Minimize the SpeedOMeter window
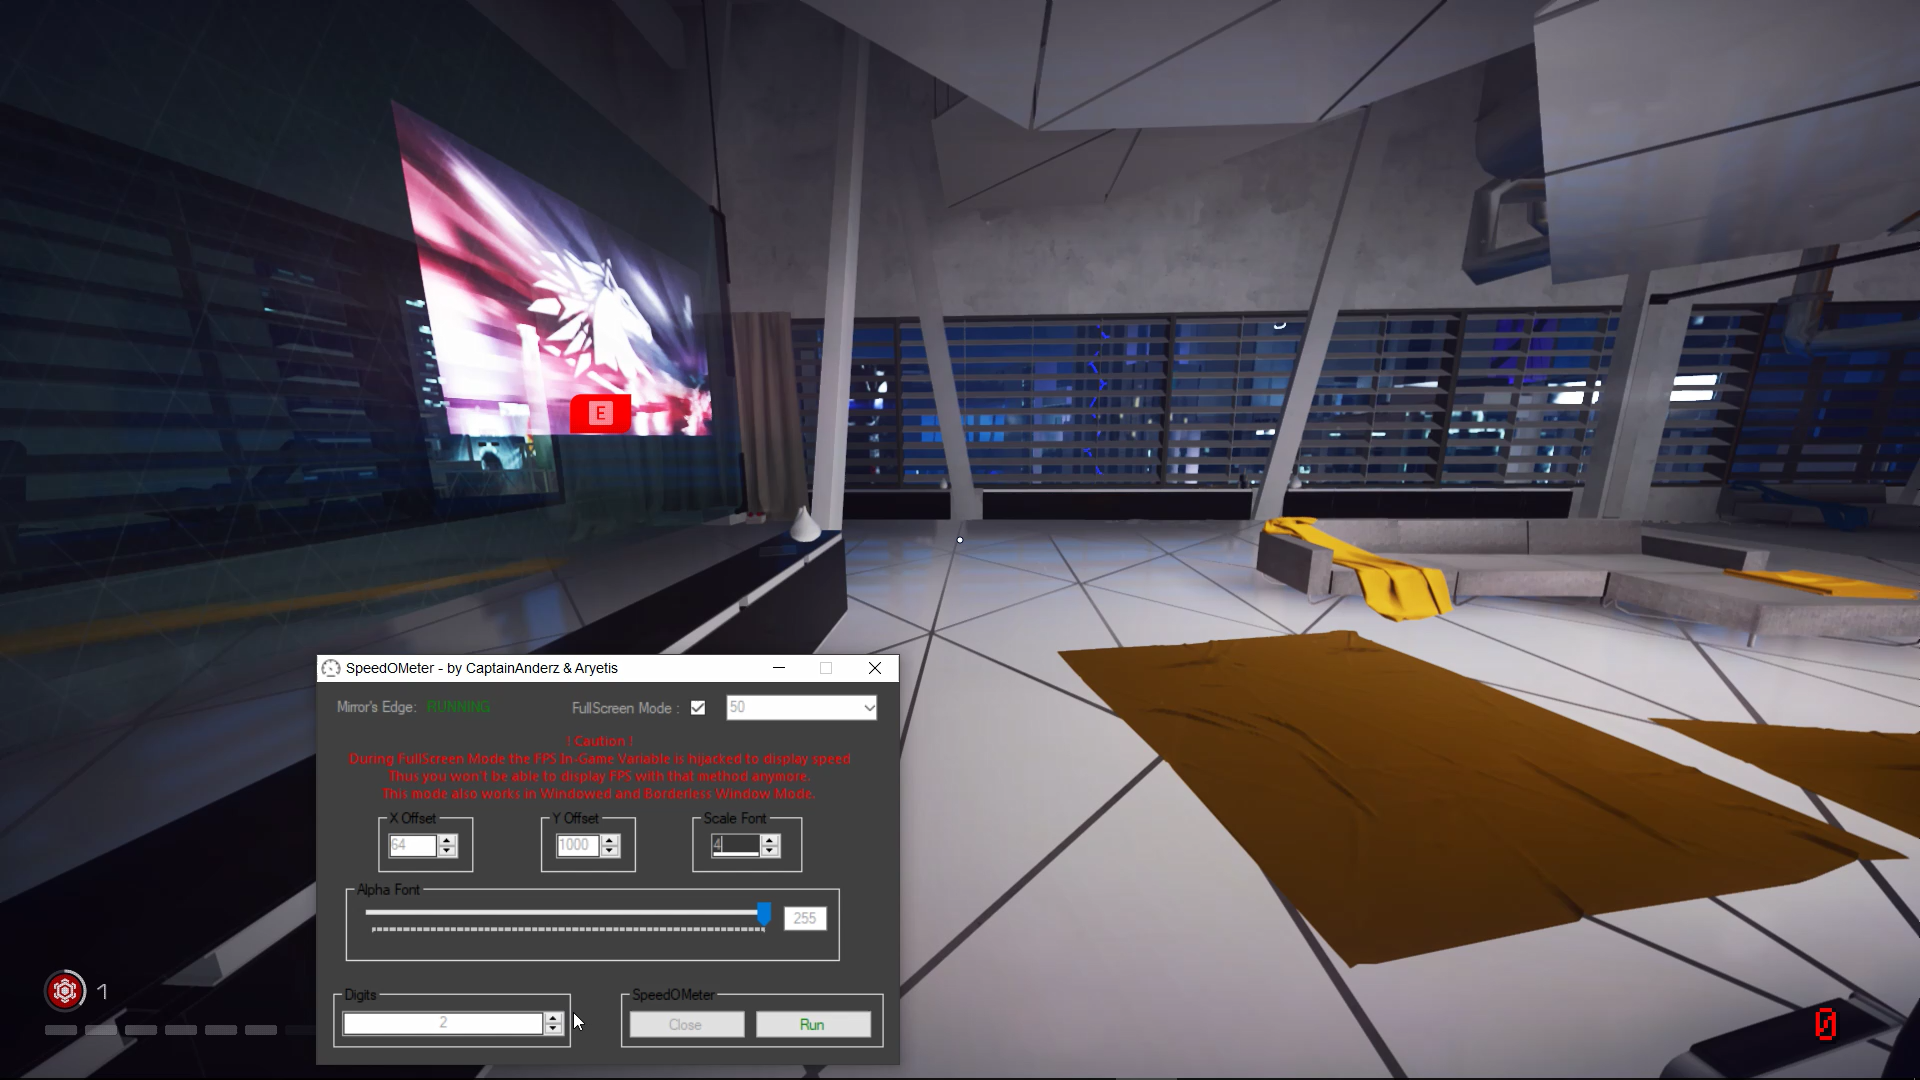 (x=779, y=668)
